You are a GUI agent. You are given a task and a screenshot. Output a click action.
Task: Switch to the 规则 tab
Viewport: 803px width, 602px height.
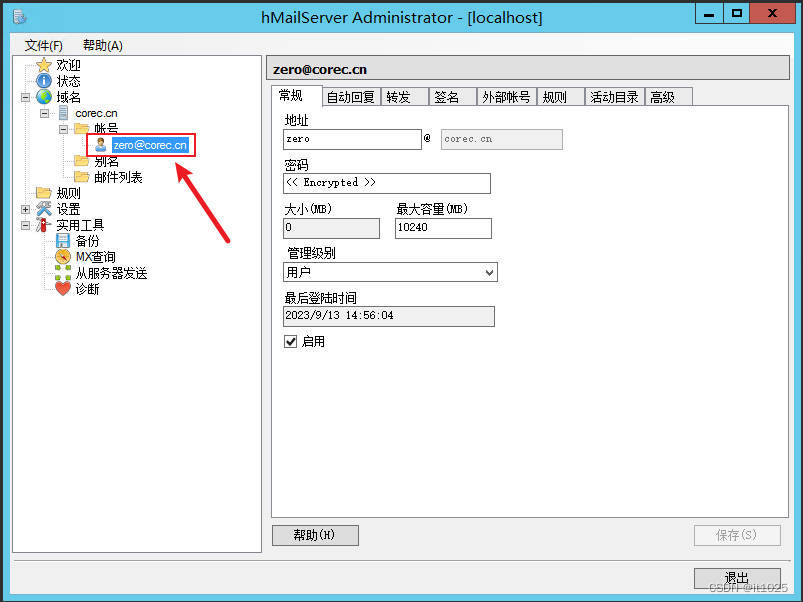561,97
